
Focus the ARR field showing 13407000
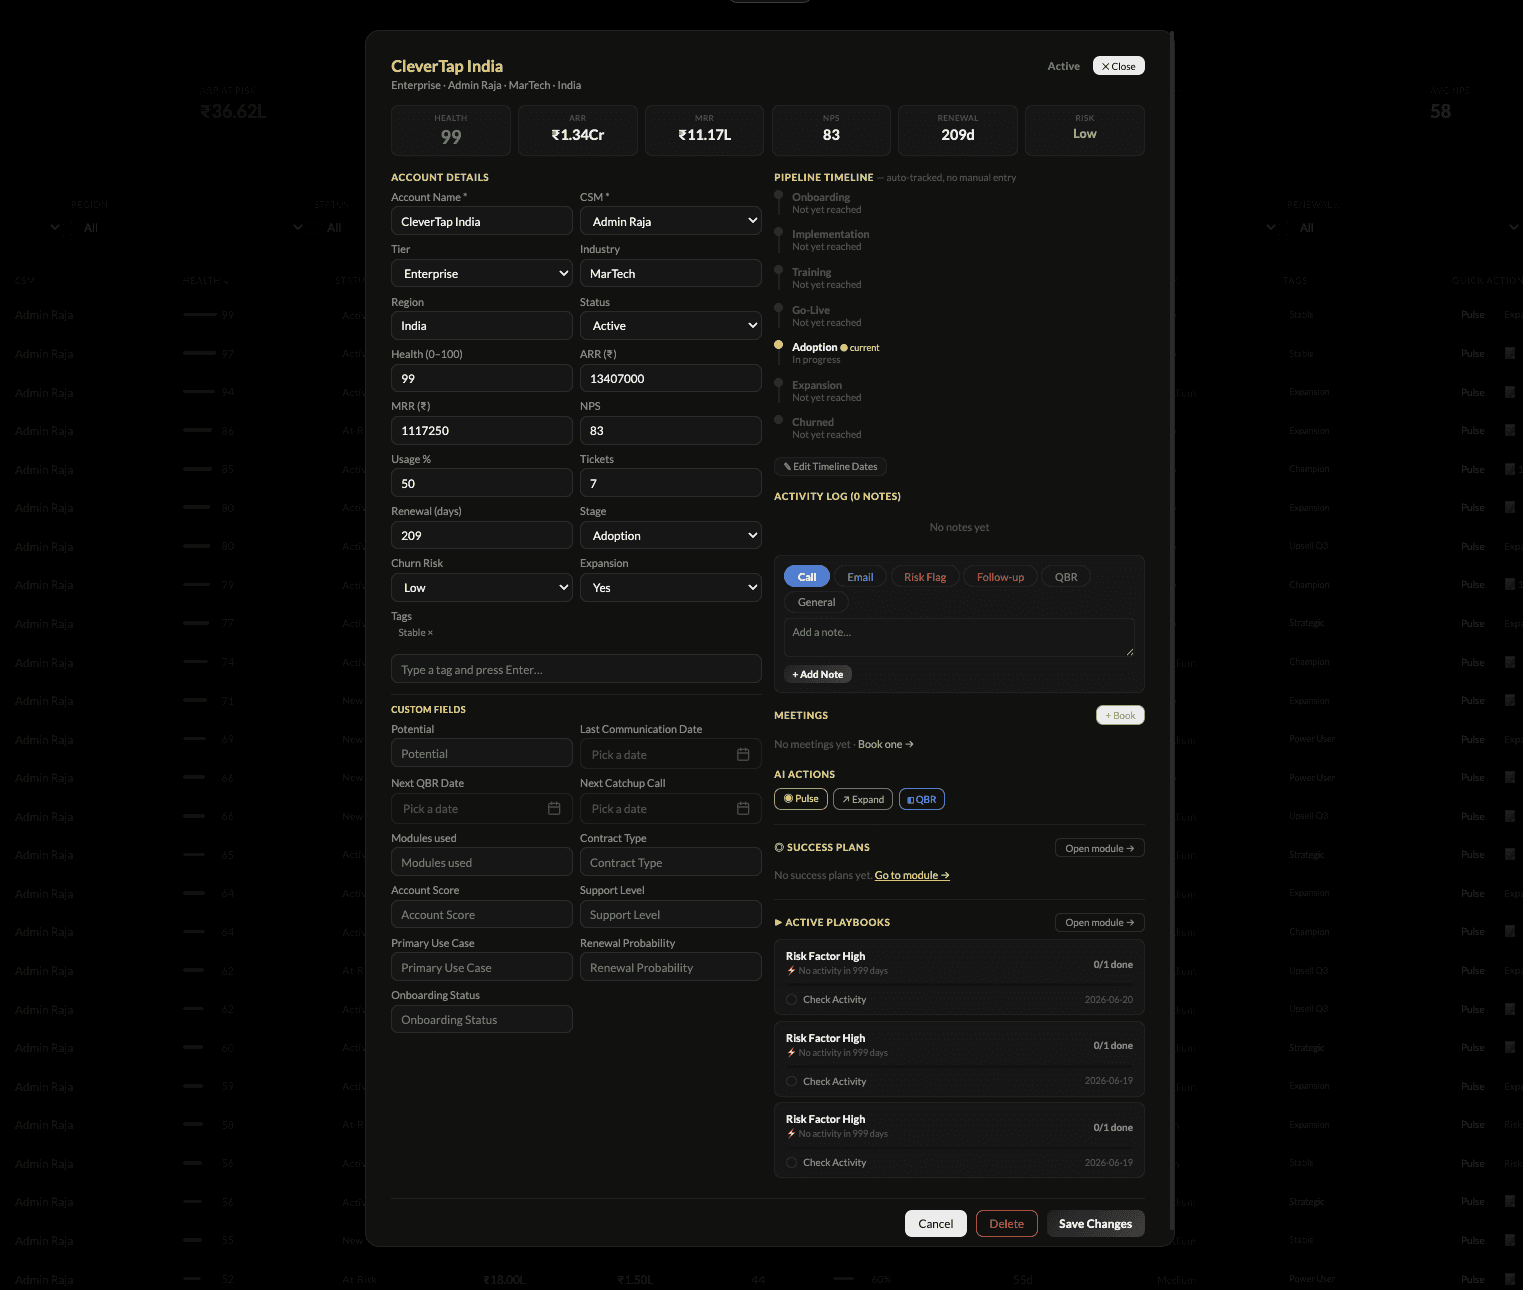point(671,378)
